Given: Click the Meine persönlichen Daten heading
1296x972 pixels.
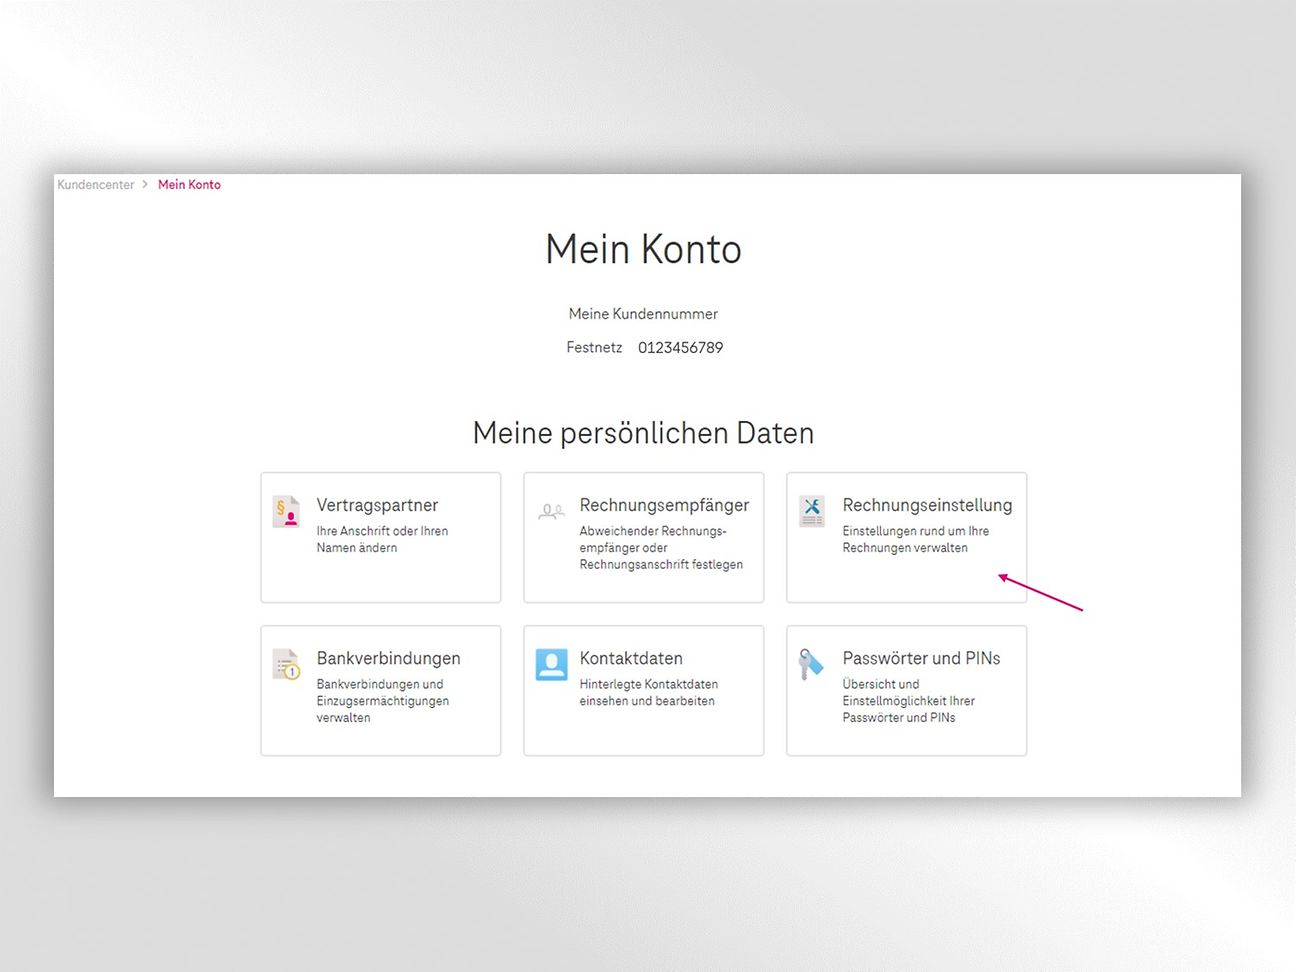Looking at the screenshot, I should point(643,433).
